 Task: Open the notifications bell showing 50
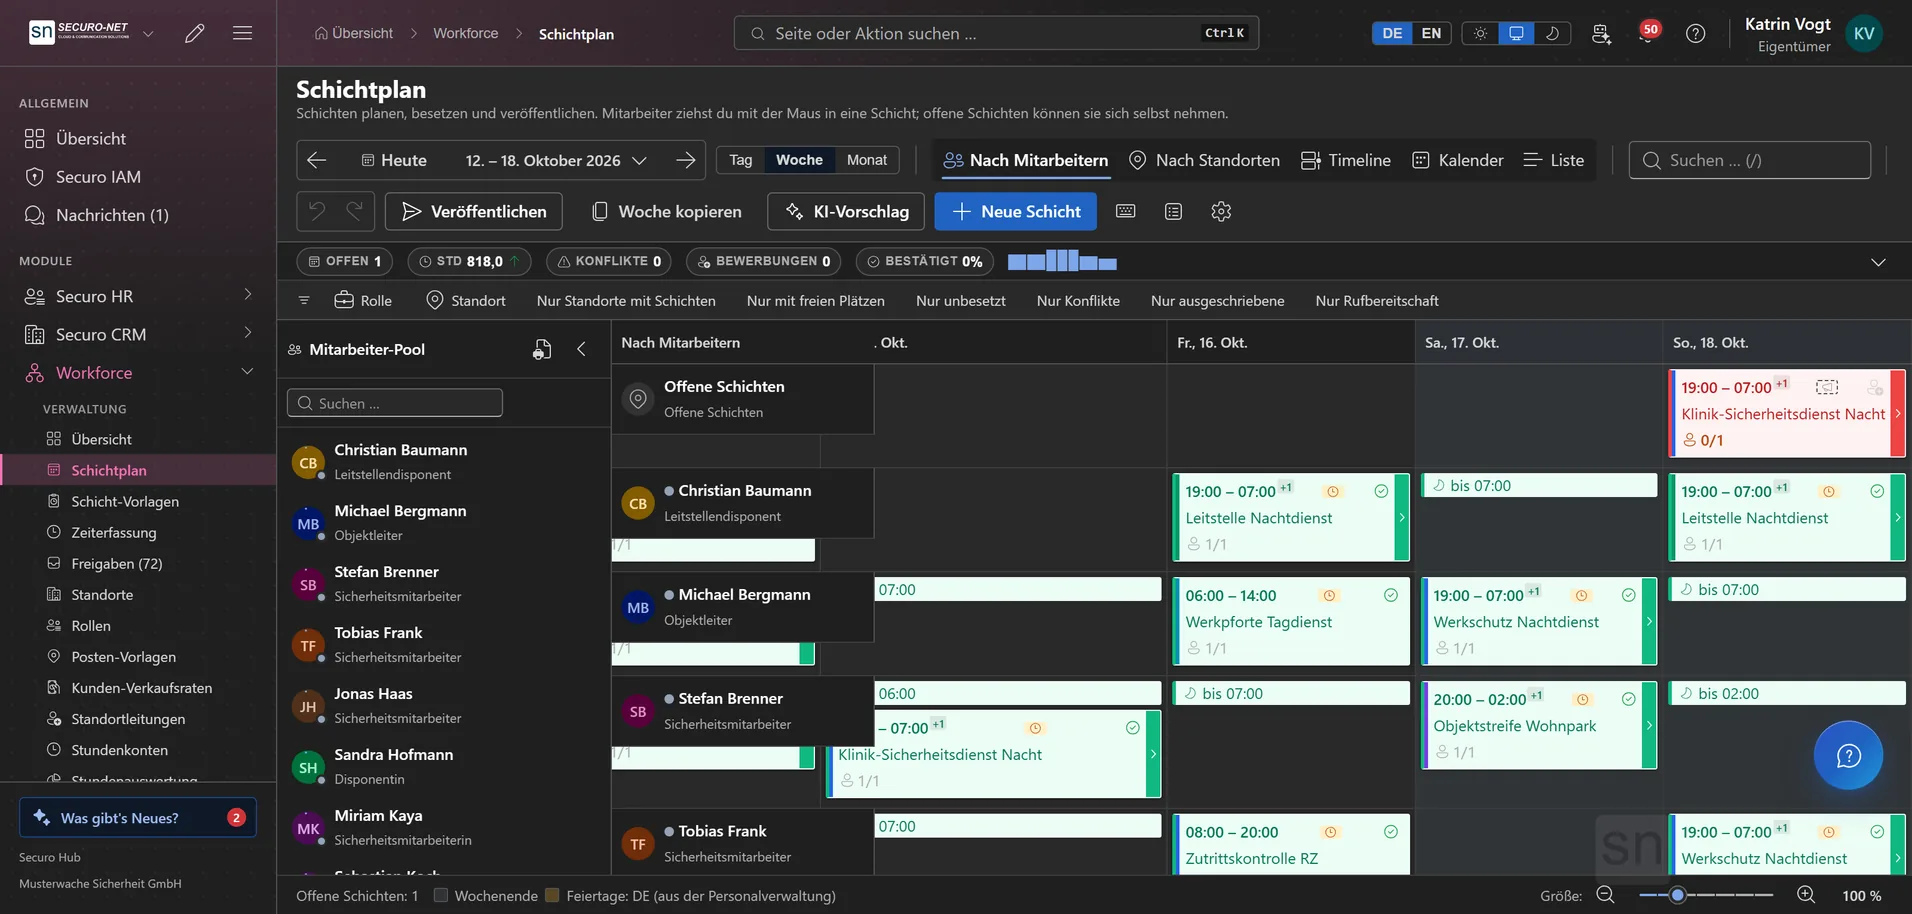tap(1647, 33)
